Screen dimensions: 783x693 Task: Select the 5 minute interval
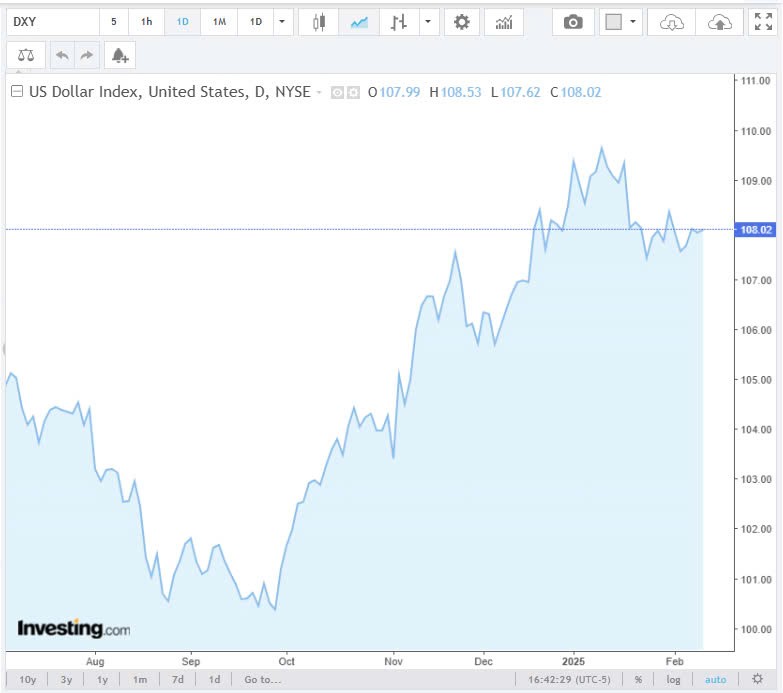pos(114,22)
